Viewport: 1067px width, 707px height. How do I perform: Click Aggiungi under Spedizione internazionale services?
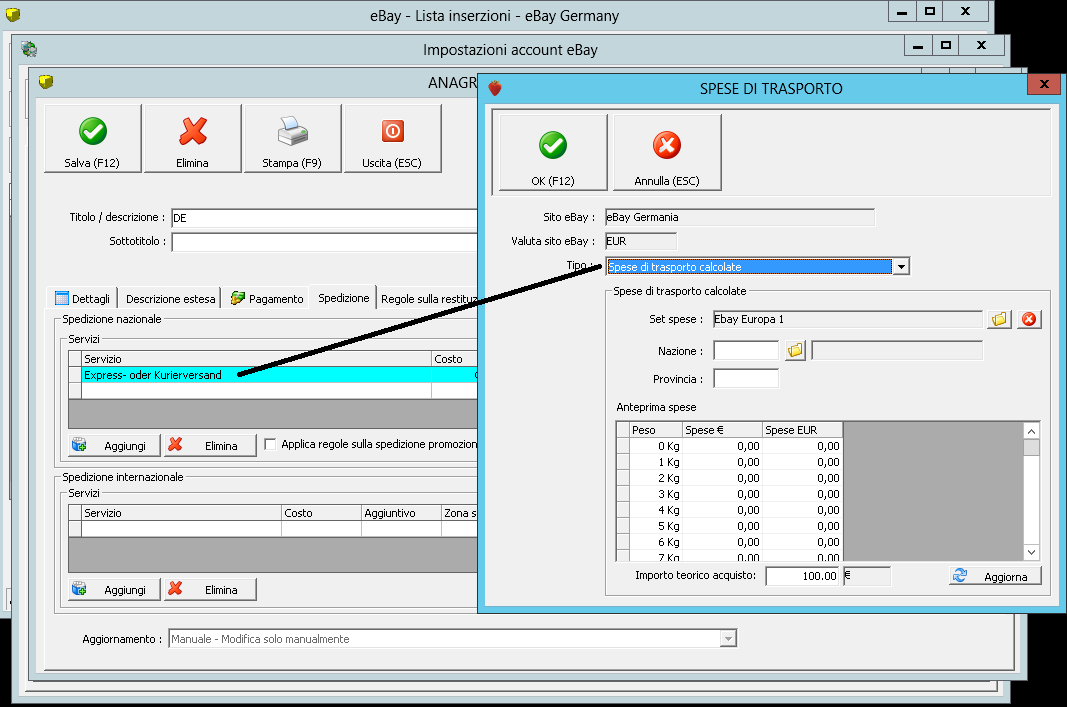click(x=114, y=590)
